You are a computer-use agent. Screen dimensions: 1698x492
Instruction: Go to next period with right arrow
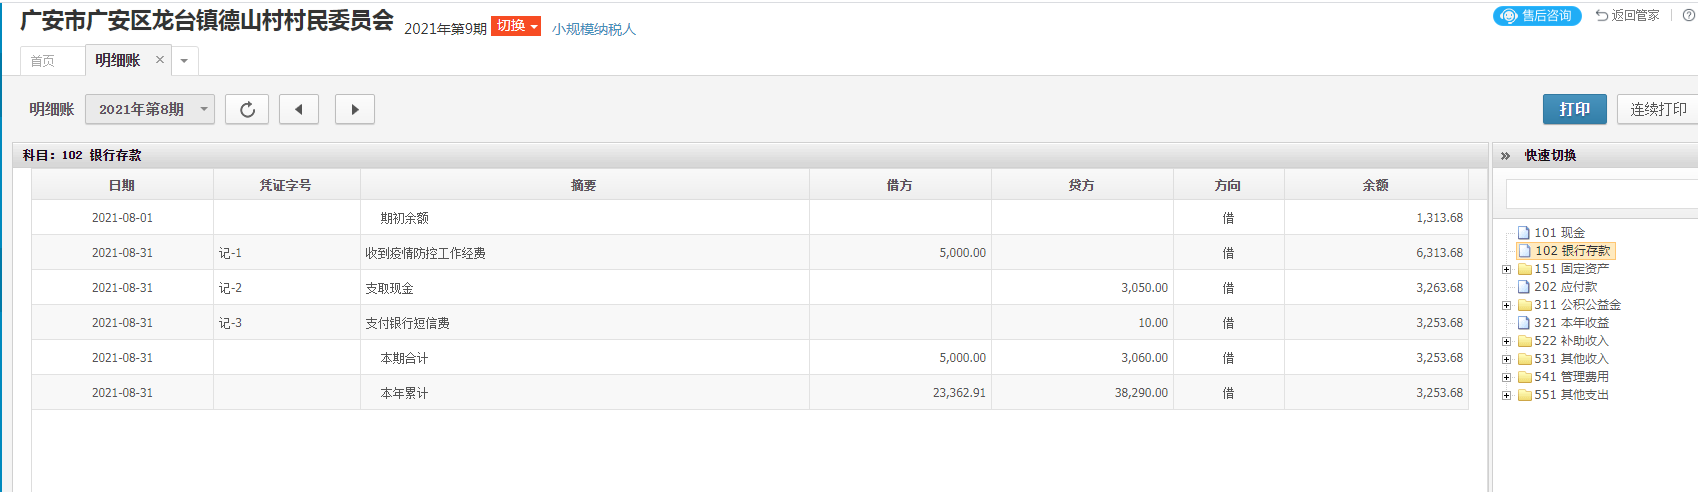click(355, 109)
